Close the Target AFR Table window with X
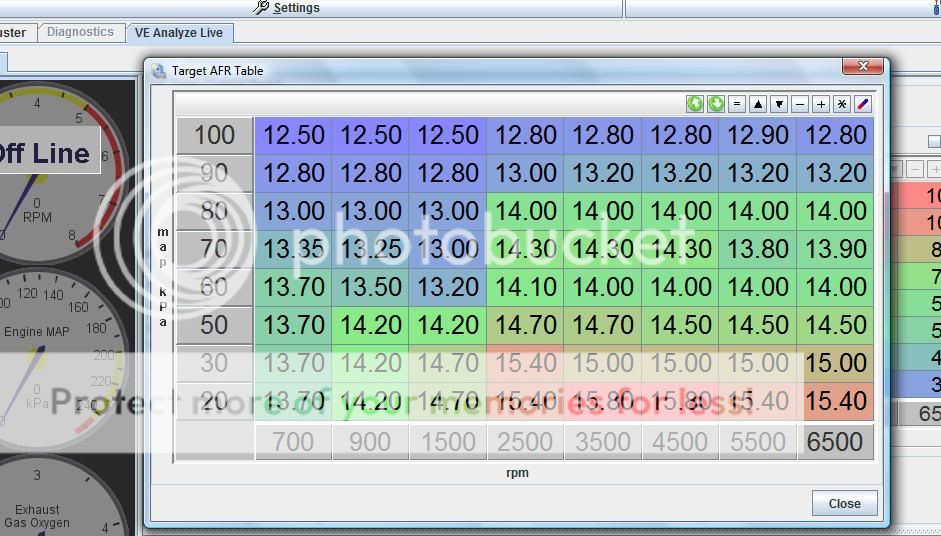This screenshot has width=941, height=536. point(863,66)
